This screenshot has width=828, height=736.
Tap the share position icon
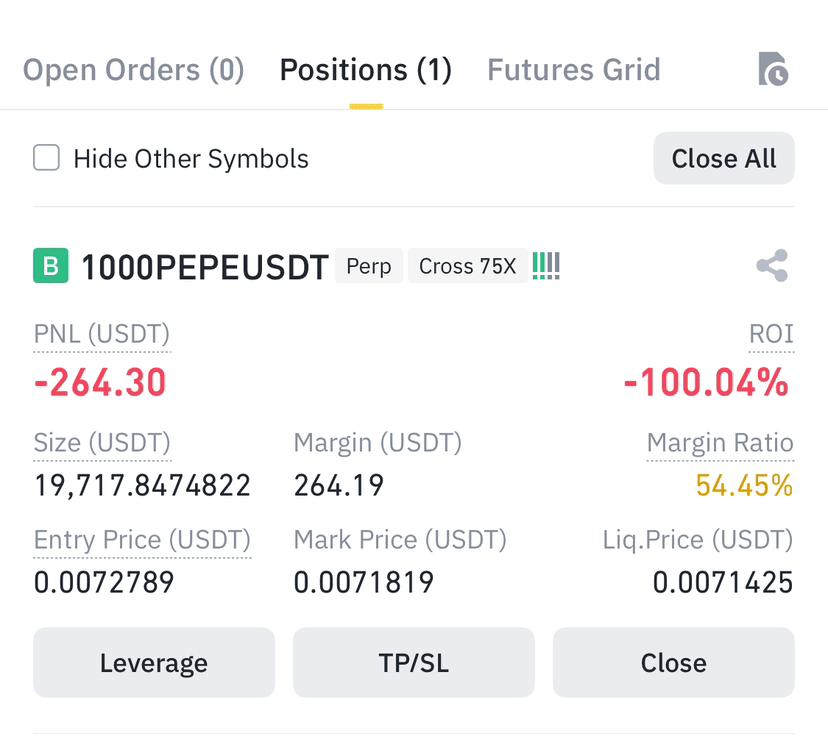pos(772,266)
